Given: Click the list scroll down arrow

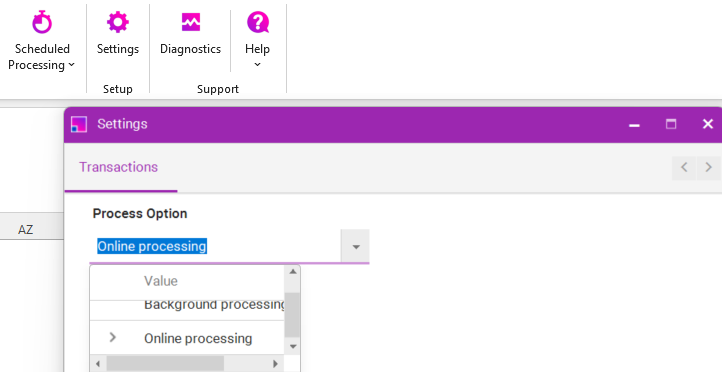Looking at the screenshot, I should coord(292,346).
